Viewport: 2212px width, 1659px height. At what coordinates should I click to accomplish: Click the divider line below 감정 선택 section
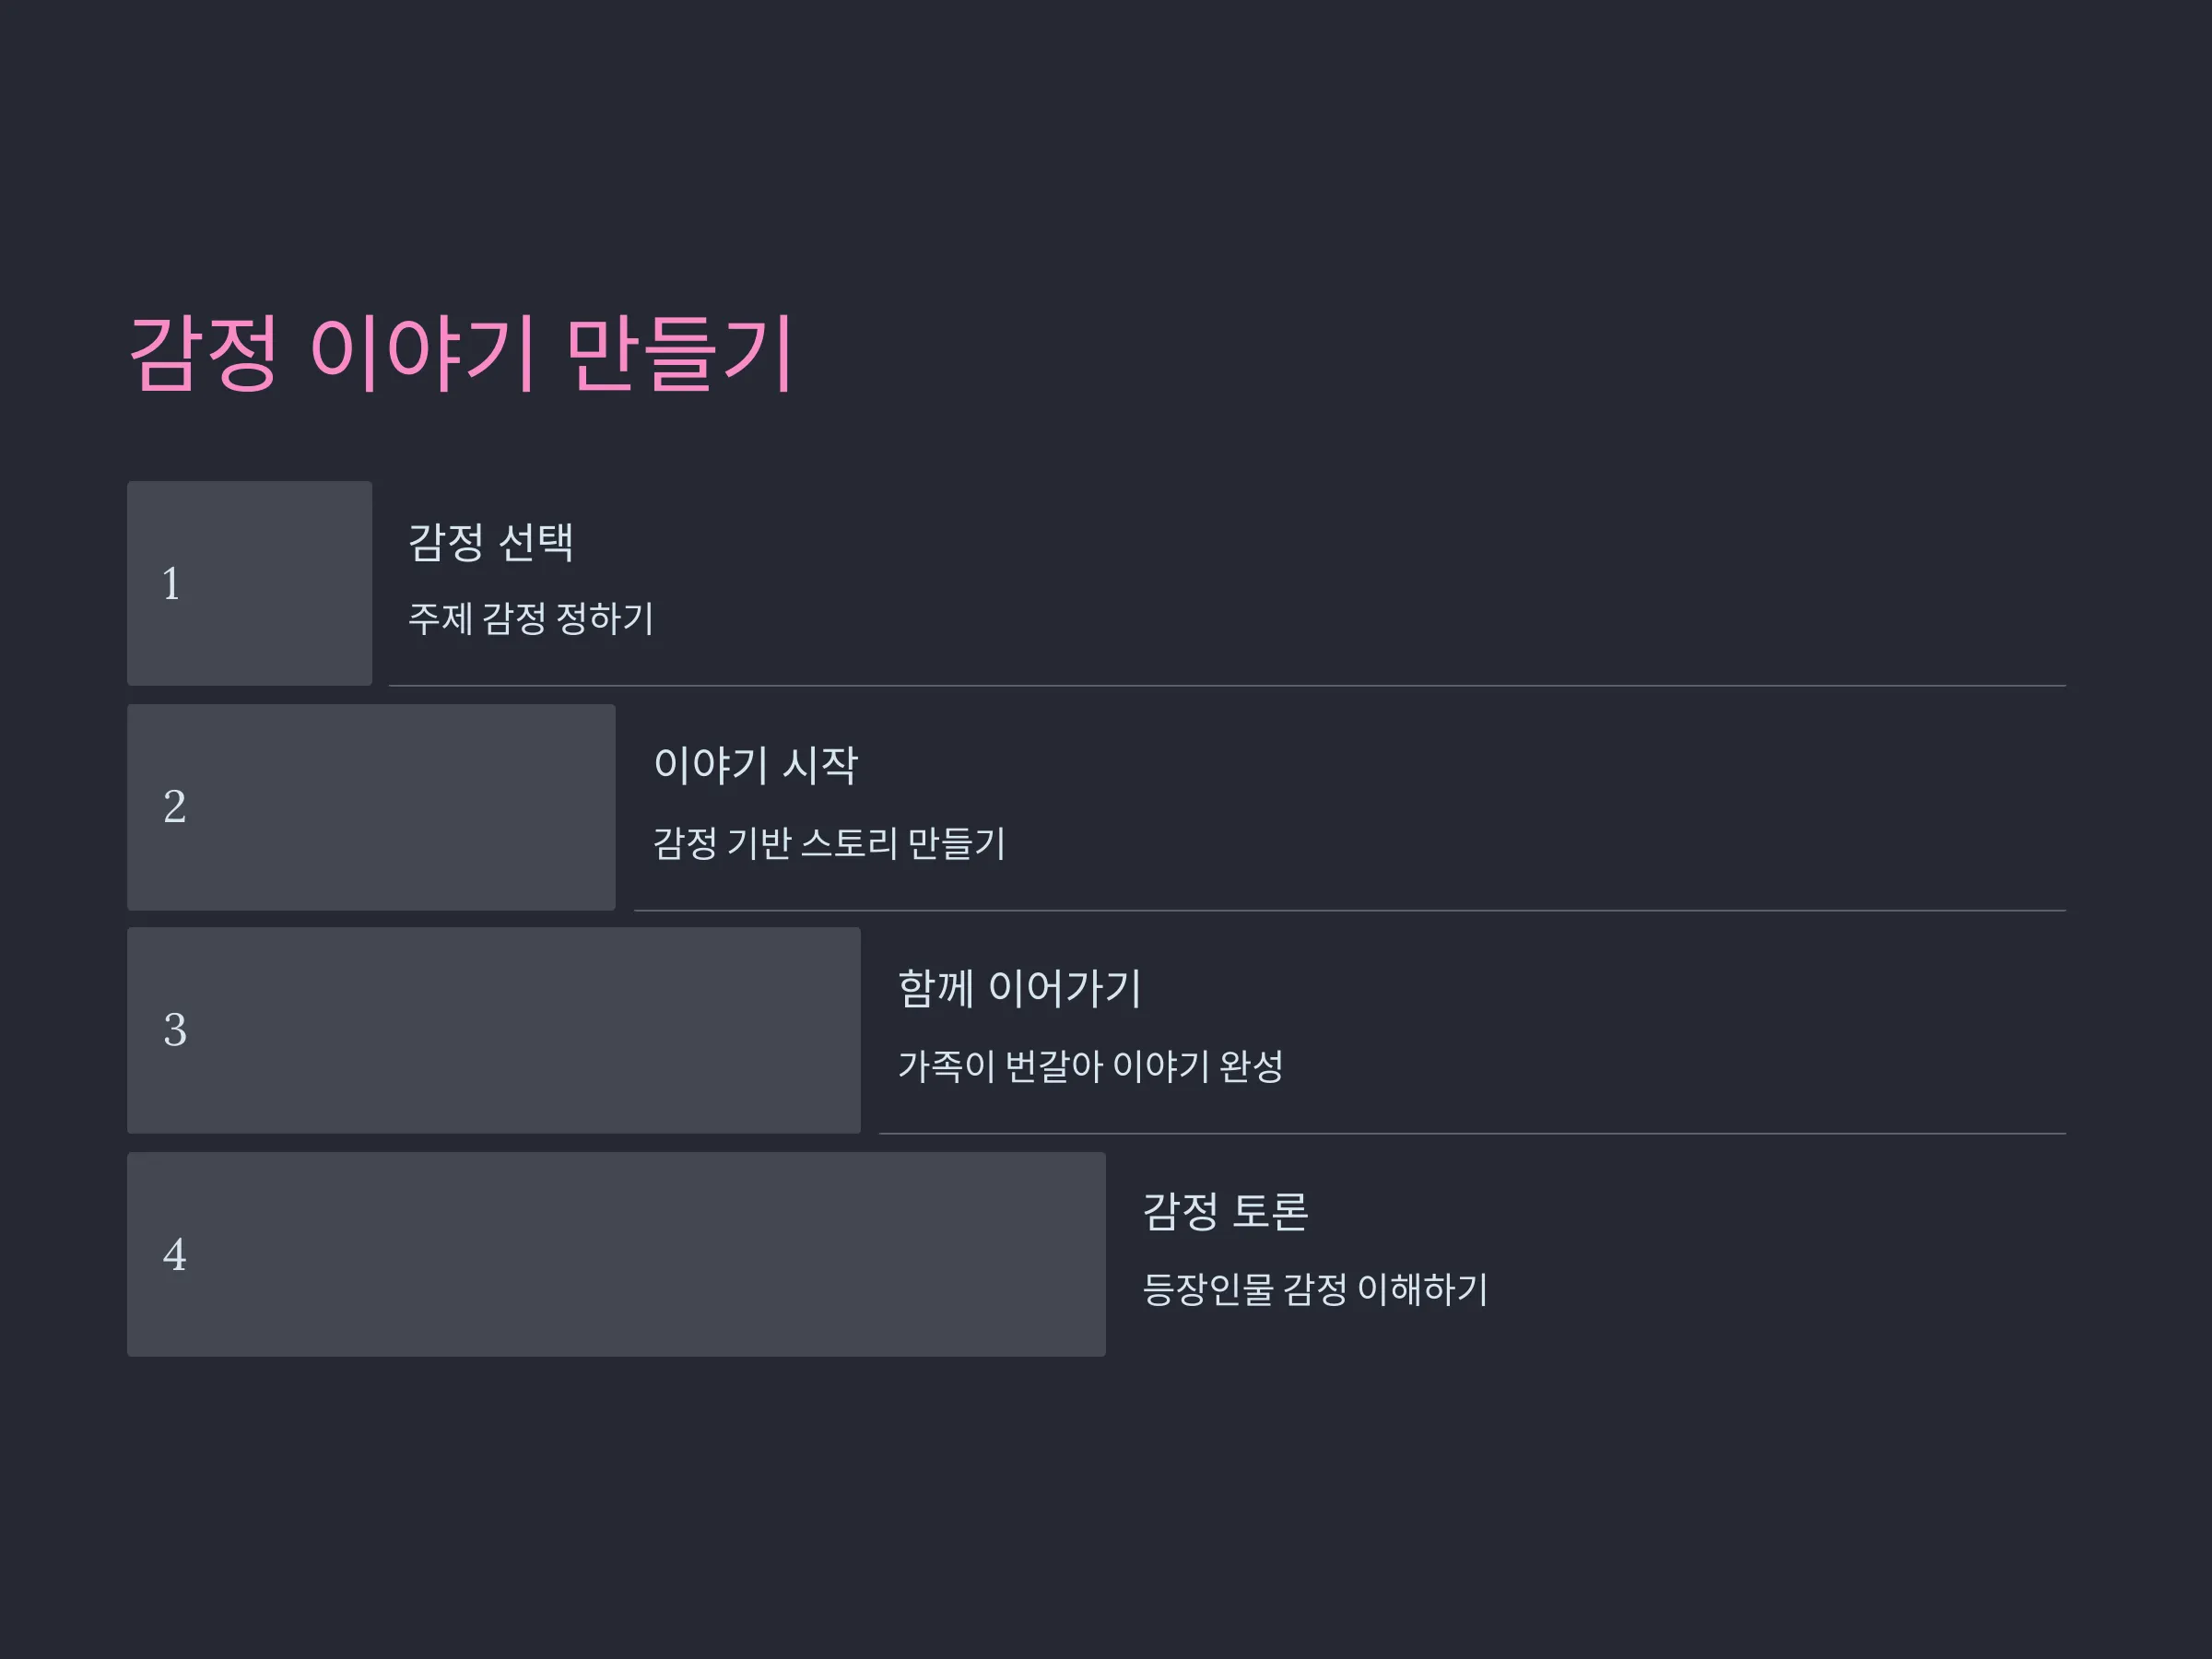[x=1227, y=686]
